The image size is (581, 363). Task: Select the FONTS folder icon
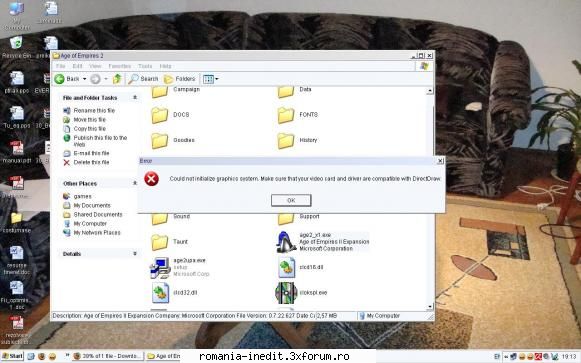point(286,115)
